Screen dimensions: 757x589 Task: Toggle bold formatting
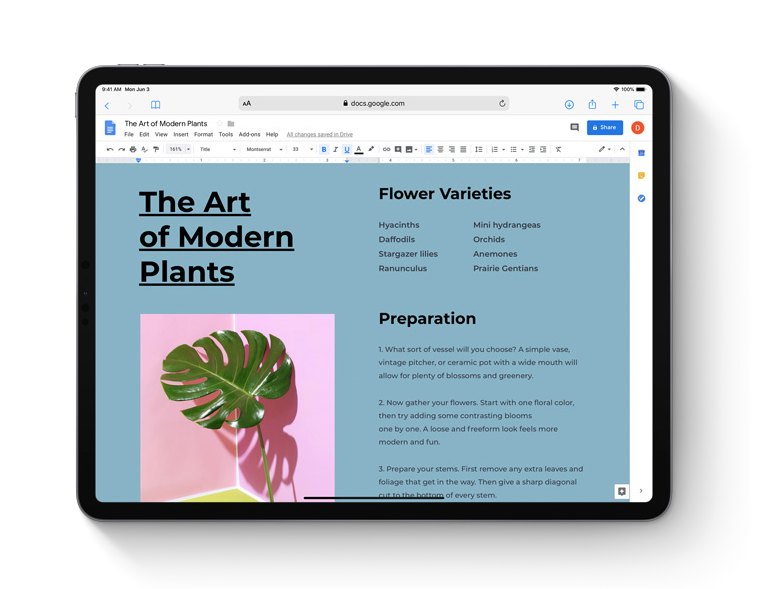324,150
